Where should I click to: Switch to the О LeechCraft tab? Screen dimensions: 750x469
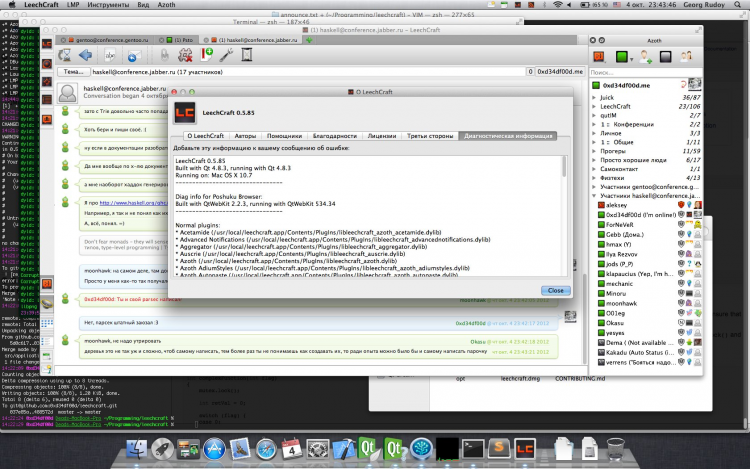[206, 136]
